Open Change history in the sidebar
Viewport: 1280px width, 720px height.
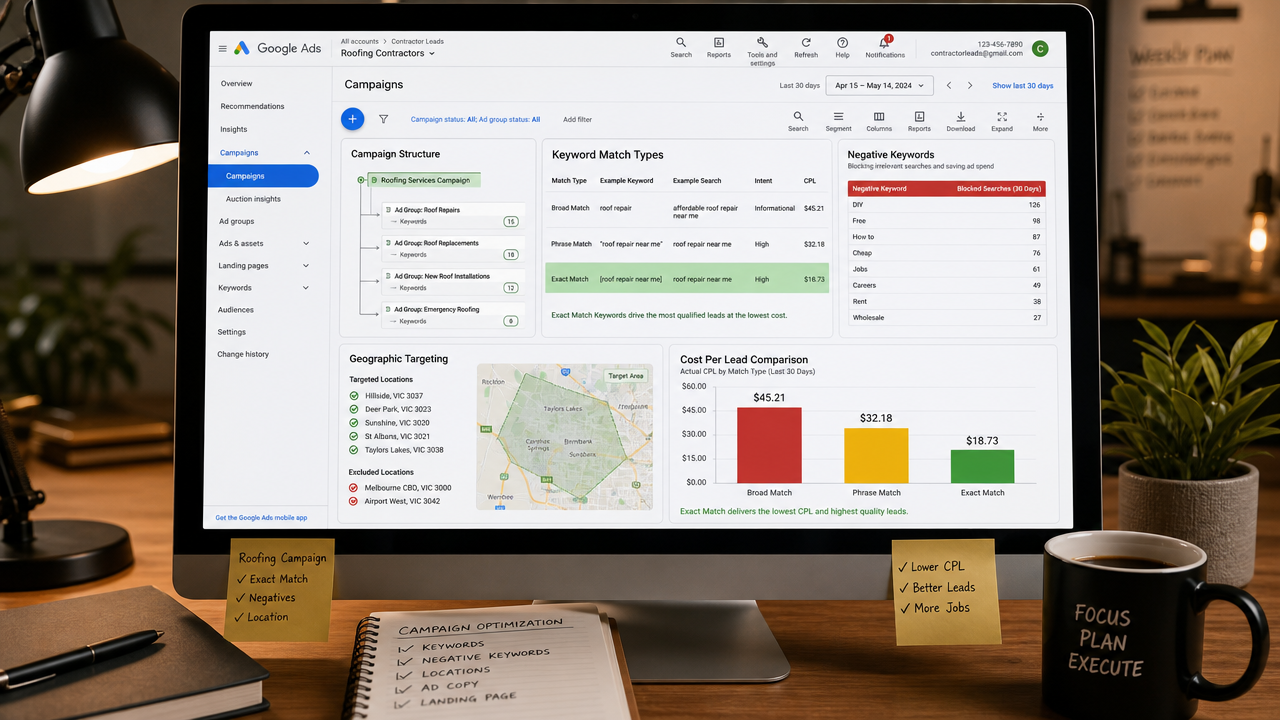pos(243,354)
